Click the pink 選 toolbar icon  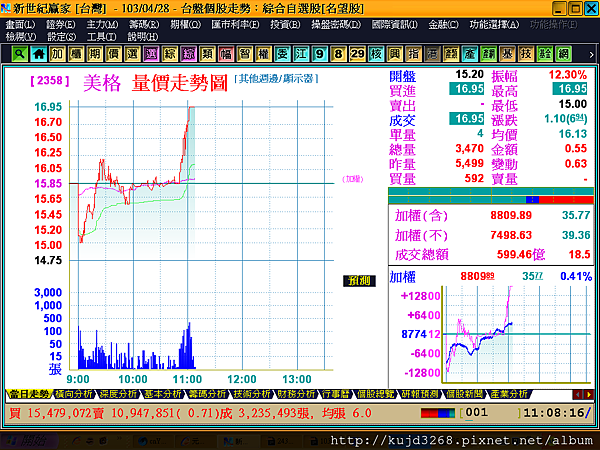(151, 54)
